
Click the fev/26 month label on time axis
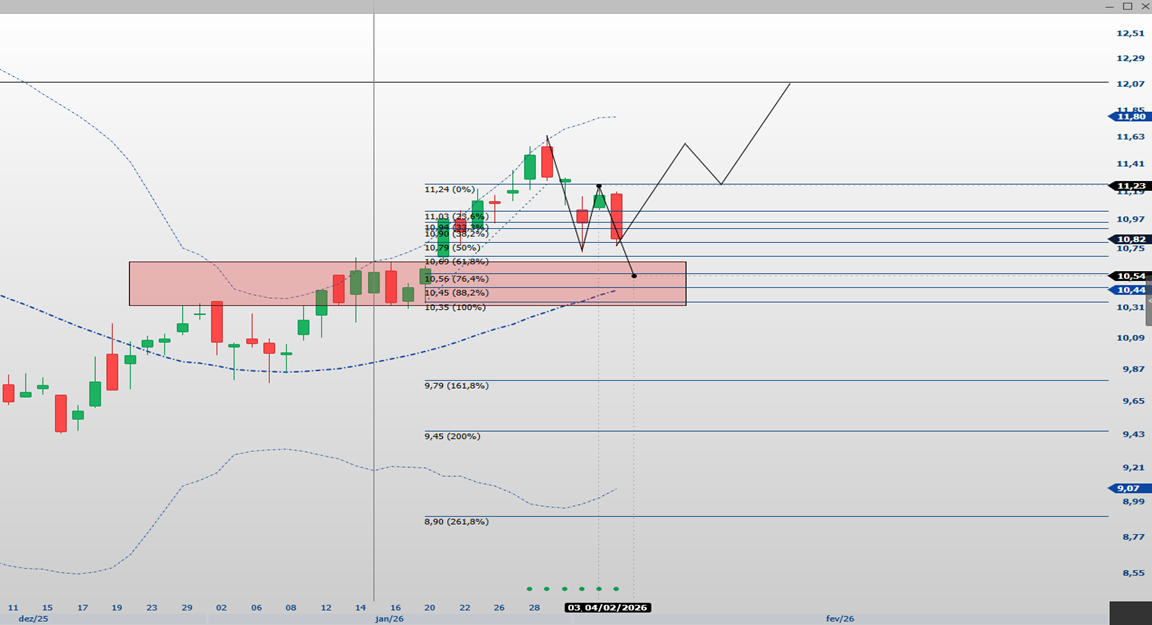tap(840, 618)
